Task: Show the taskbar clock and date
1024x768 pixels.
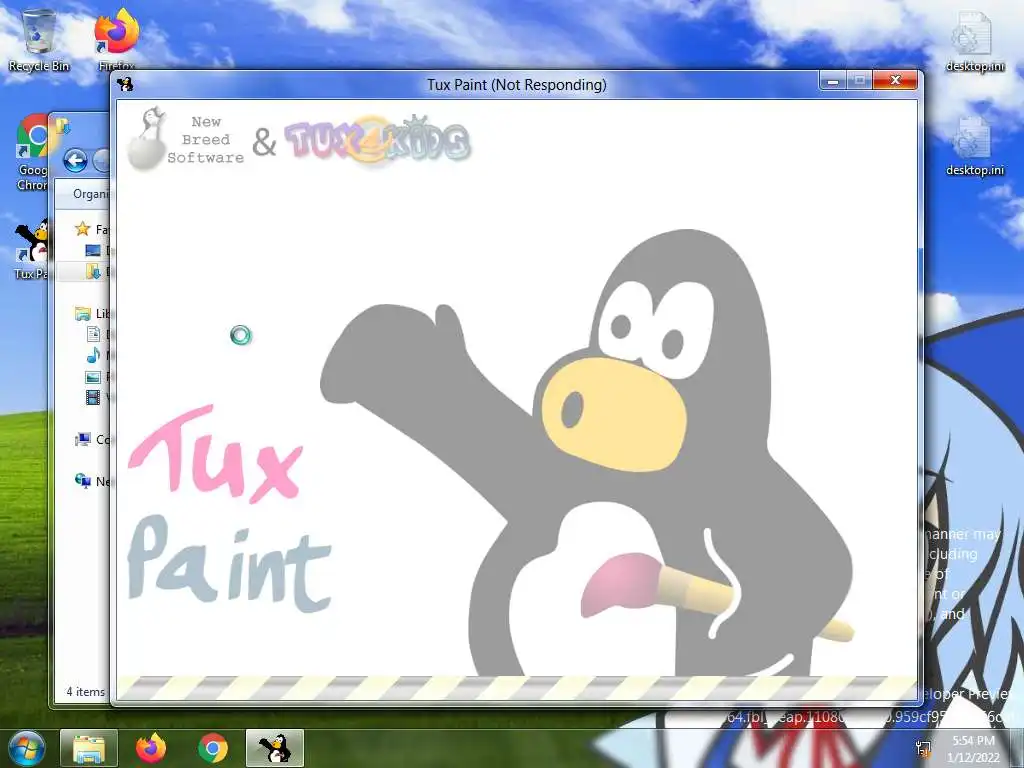Action: coord(973,749)
